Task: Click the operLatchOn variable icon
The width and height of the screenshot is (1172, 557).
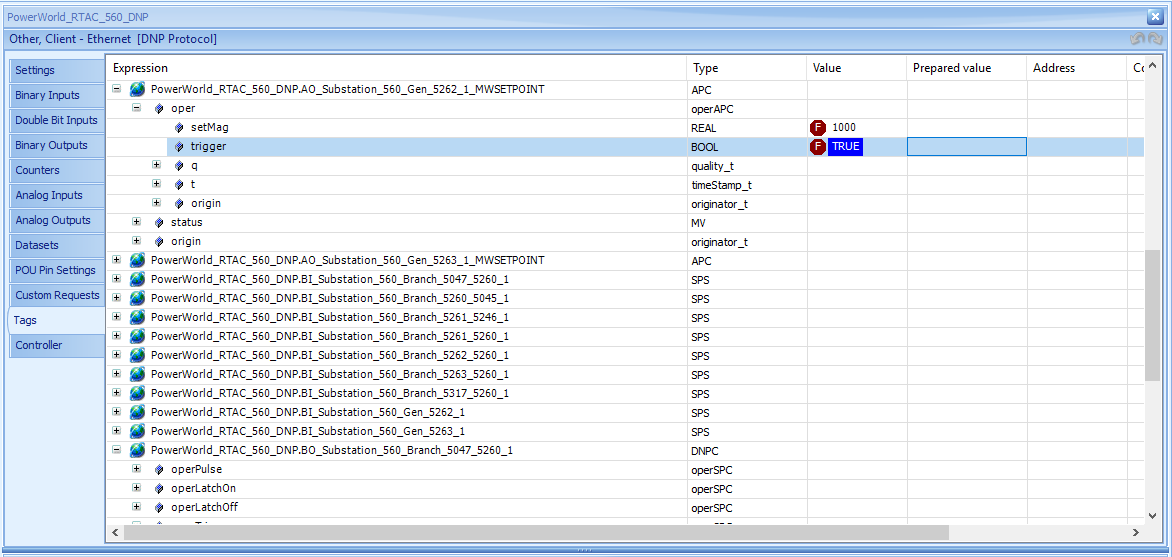Action: pos(159,488)
